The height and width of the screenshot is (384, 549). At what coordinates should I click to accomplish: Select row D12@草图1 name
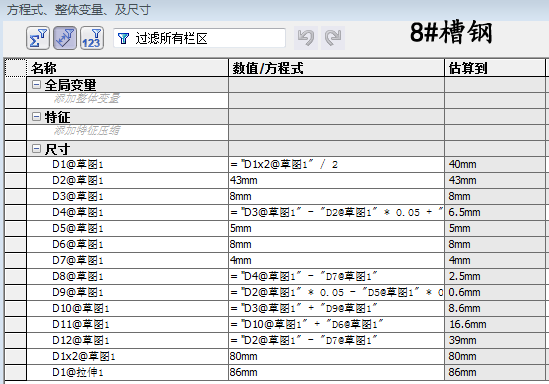[81, 340]
